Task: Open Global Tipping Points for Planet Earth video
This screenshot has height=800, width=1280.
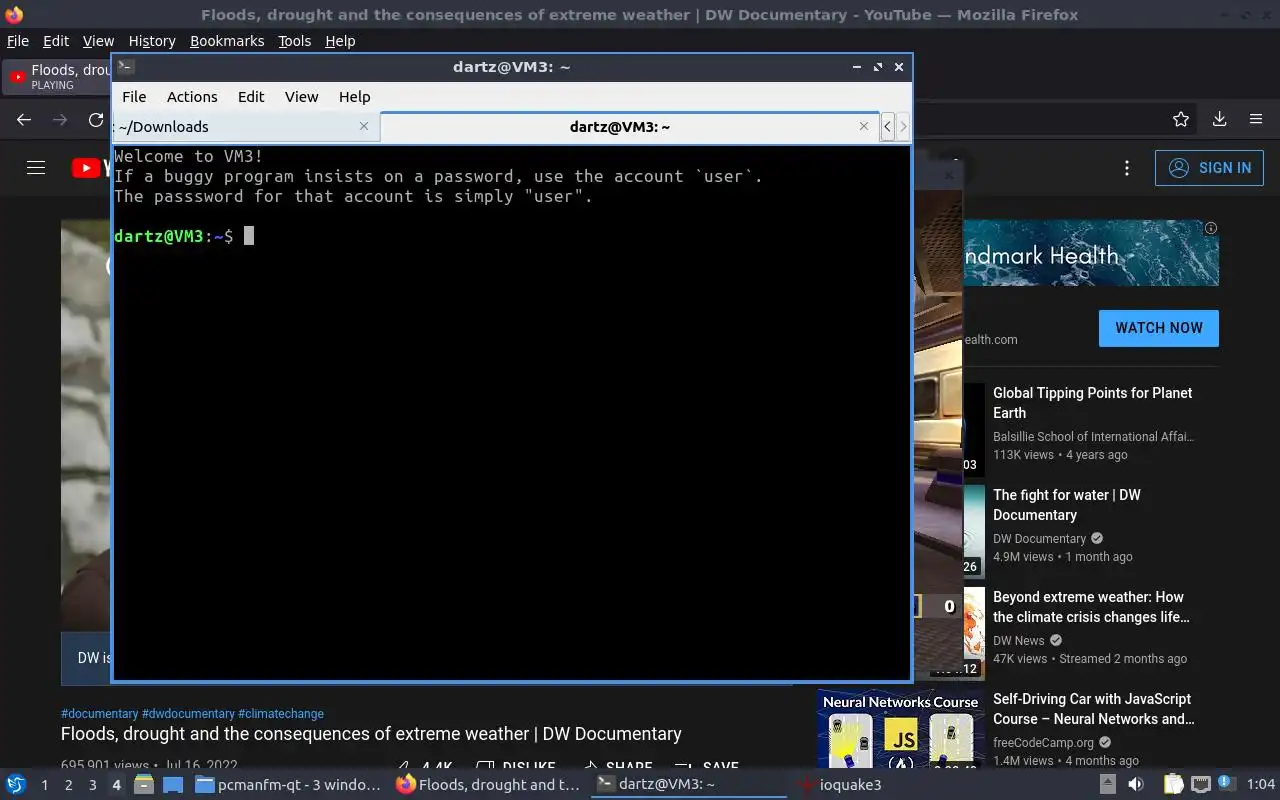Action: pos(1092,403)
